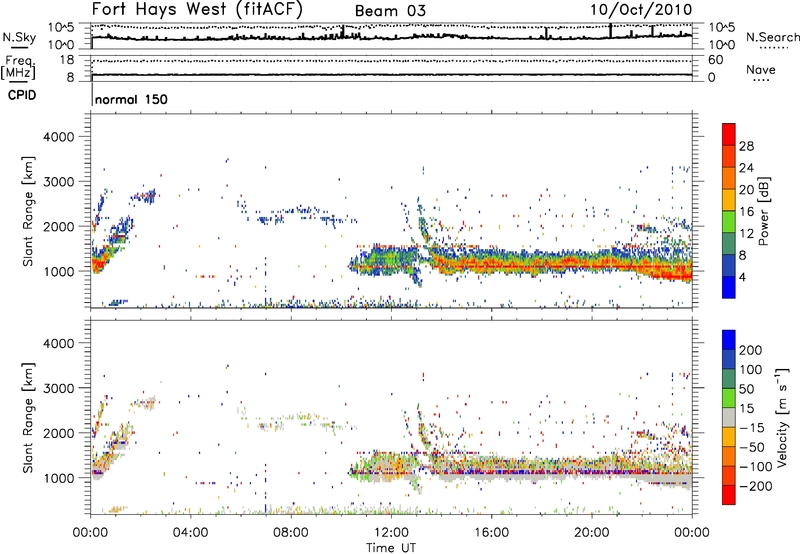
Task: Click the 'Fort Hays West (fitACF)' plot title
Action: point(197,10)
